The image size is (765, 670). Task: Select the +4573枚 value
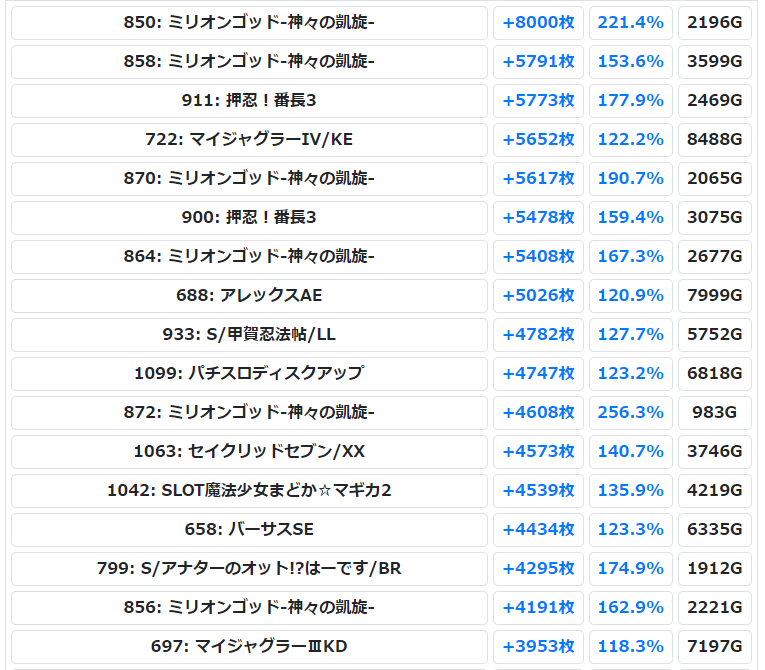(x=538, y=452)
